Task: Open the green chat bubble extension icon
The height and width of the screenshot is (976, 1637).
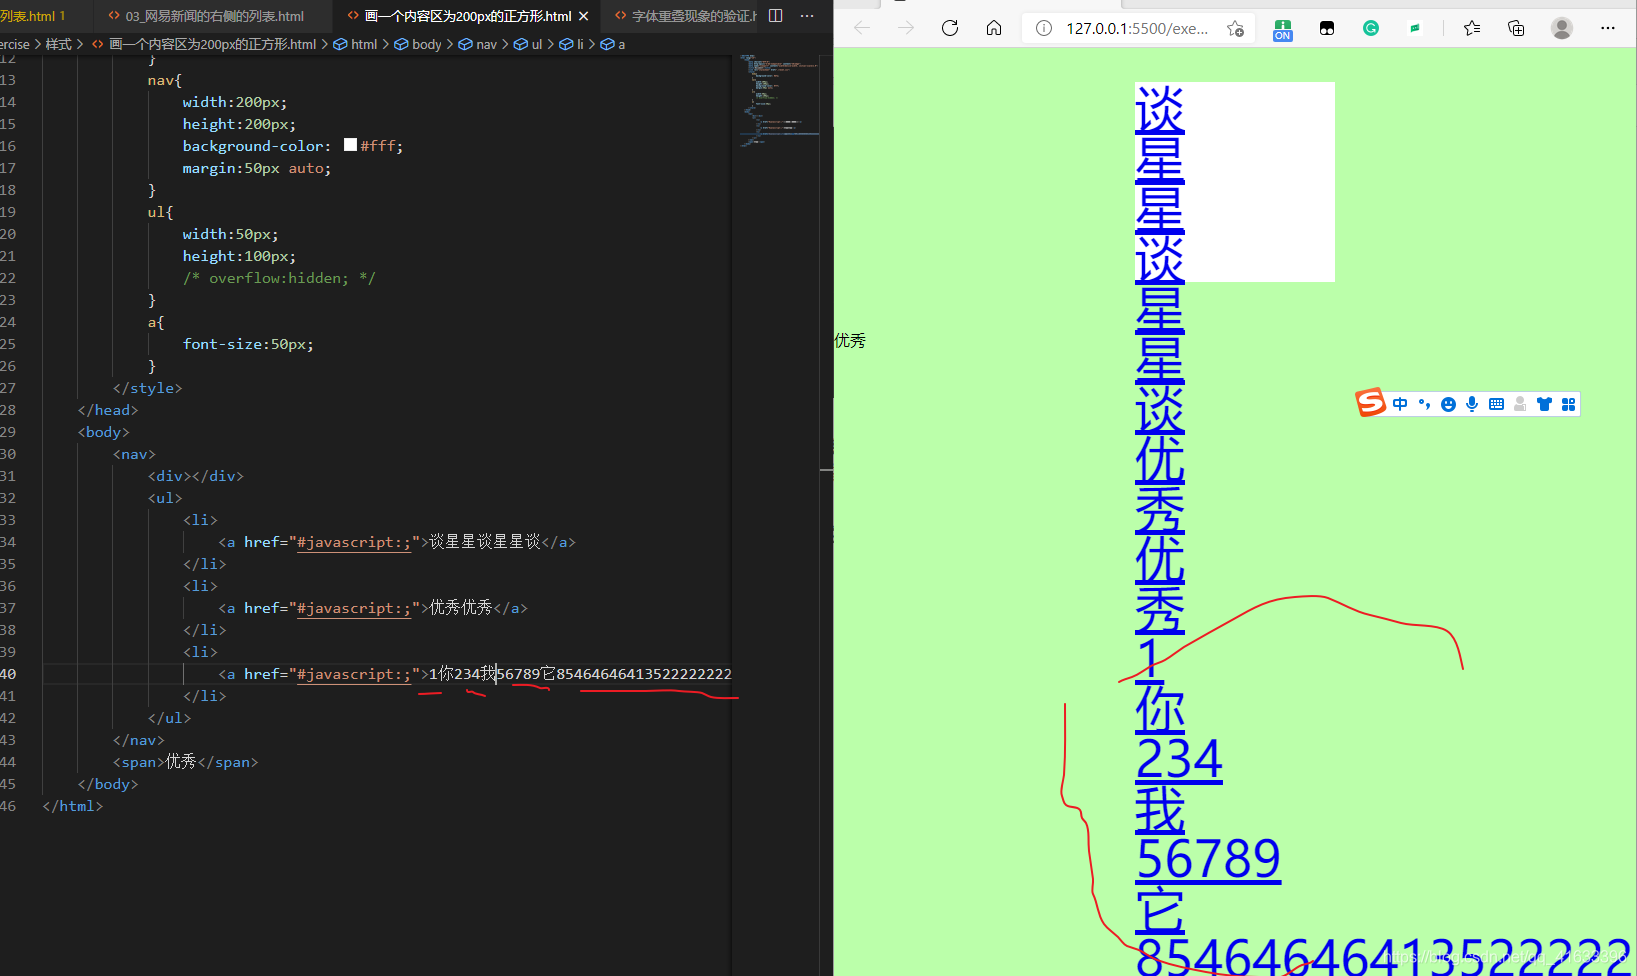Action: (1415, 28)
